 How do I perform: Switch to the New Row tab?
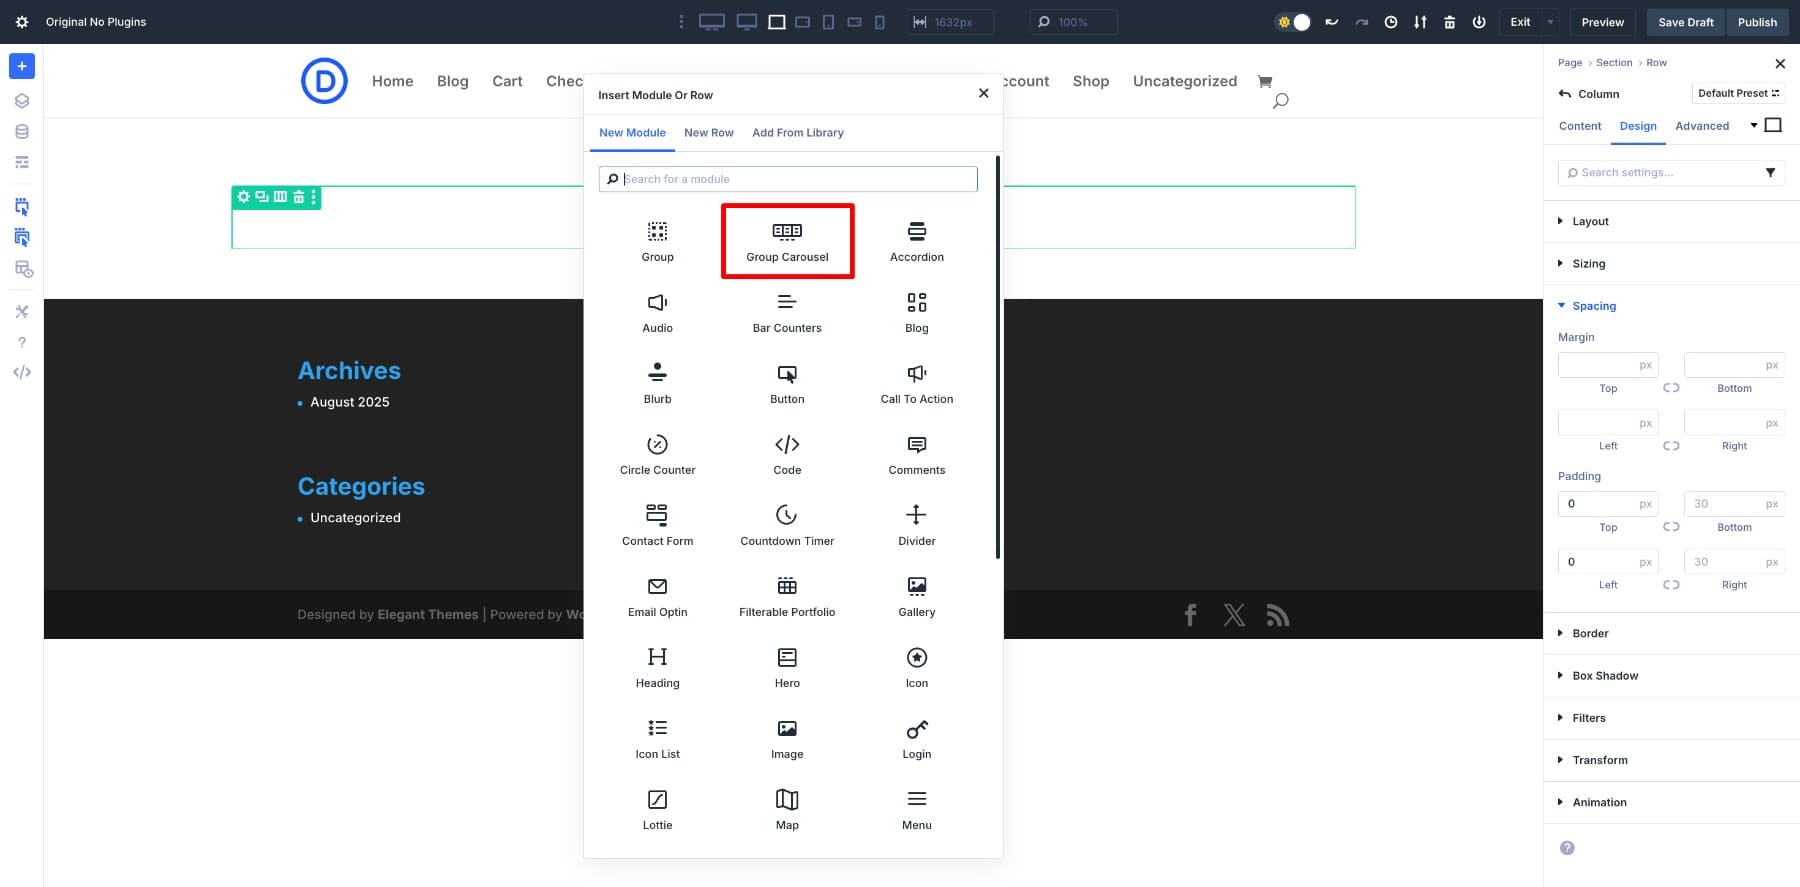(x=708, y=133)
